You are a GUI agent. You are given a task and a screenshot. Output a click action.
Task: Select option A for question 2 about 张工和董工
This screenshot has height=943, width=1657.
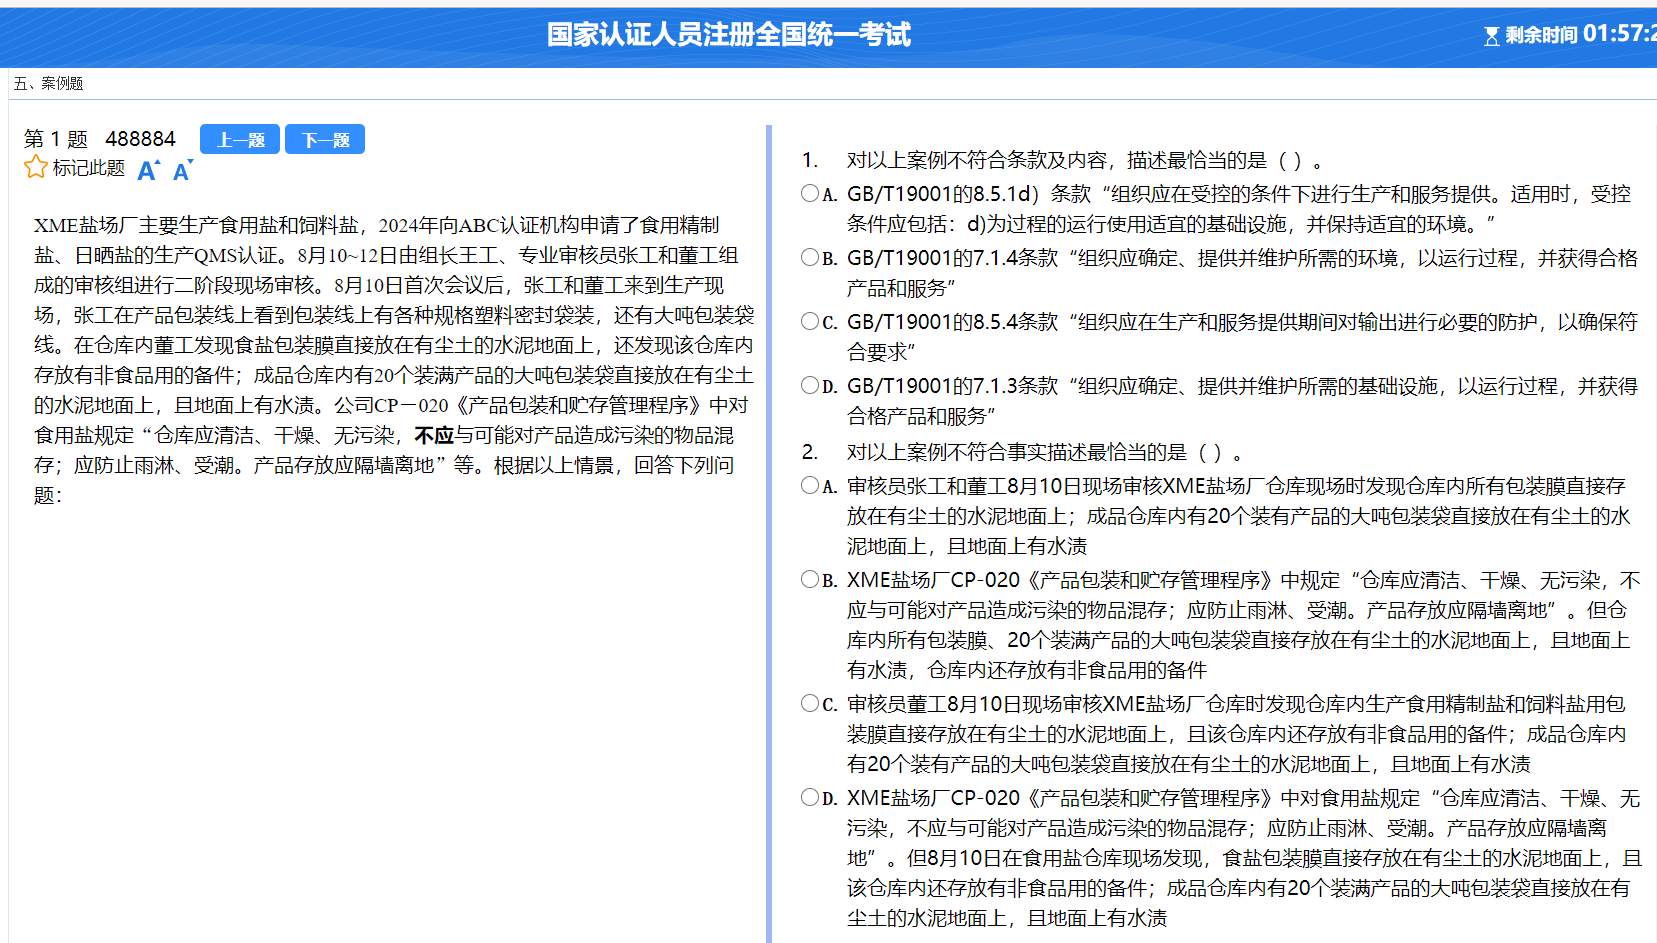[810, 485]
